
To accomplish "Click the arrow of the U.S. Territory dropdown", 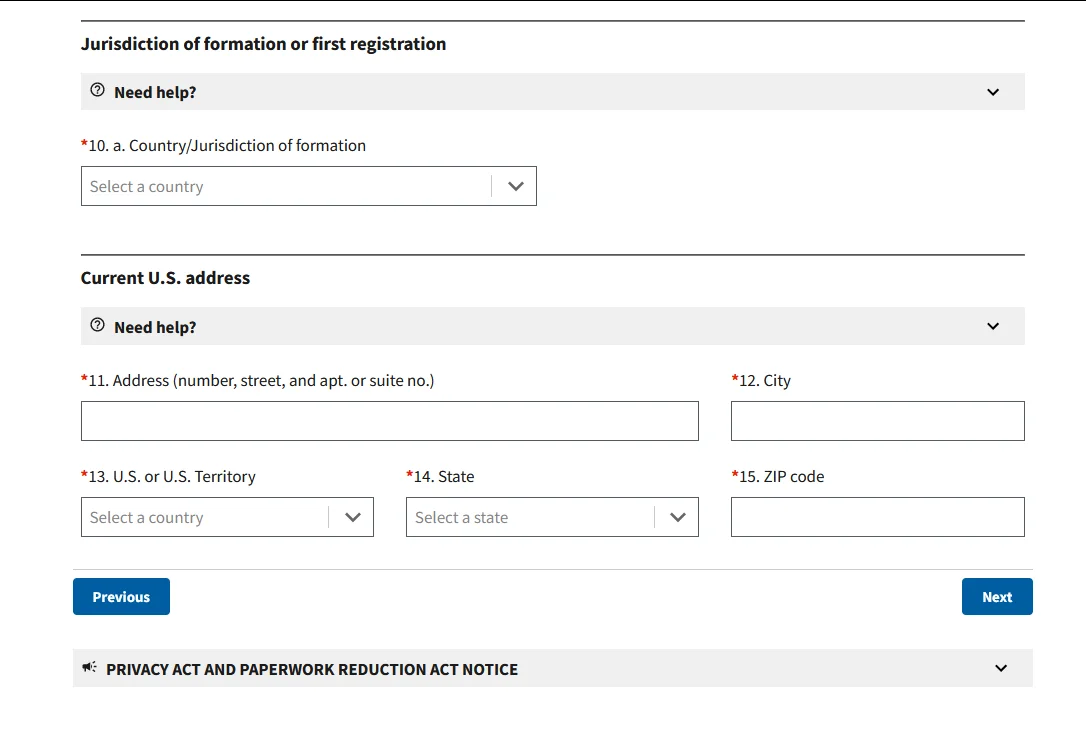I will (353, 517).
